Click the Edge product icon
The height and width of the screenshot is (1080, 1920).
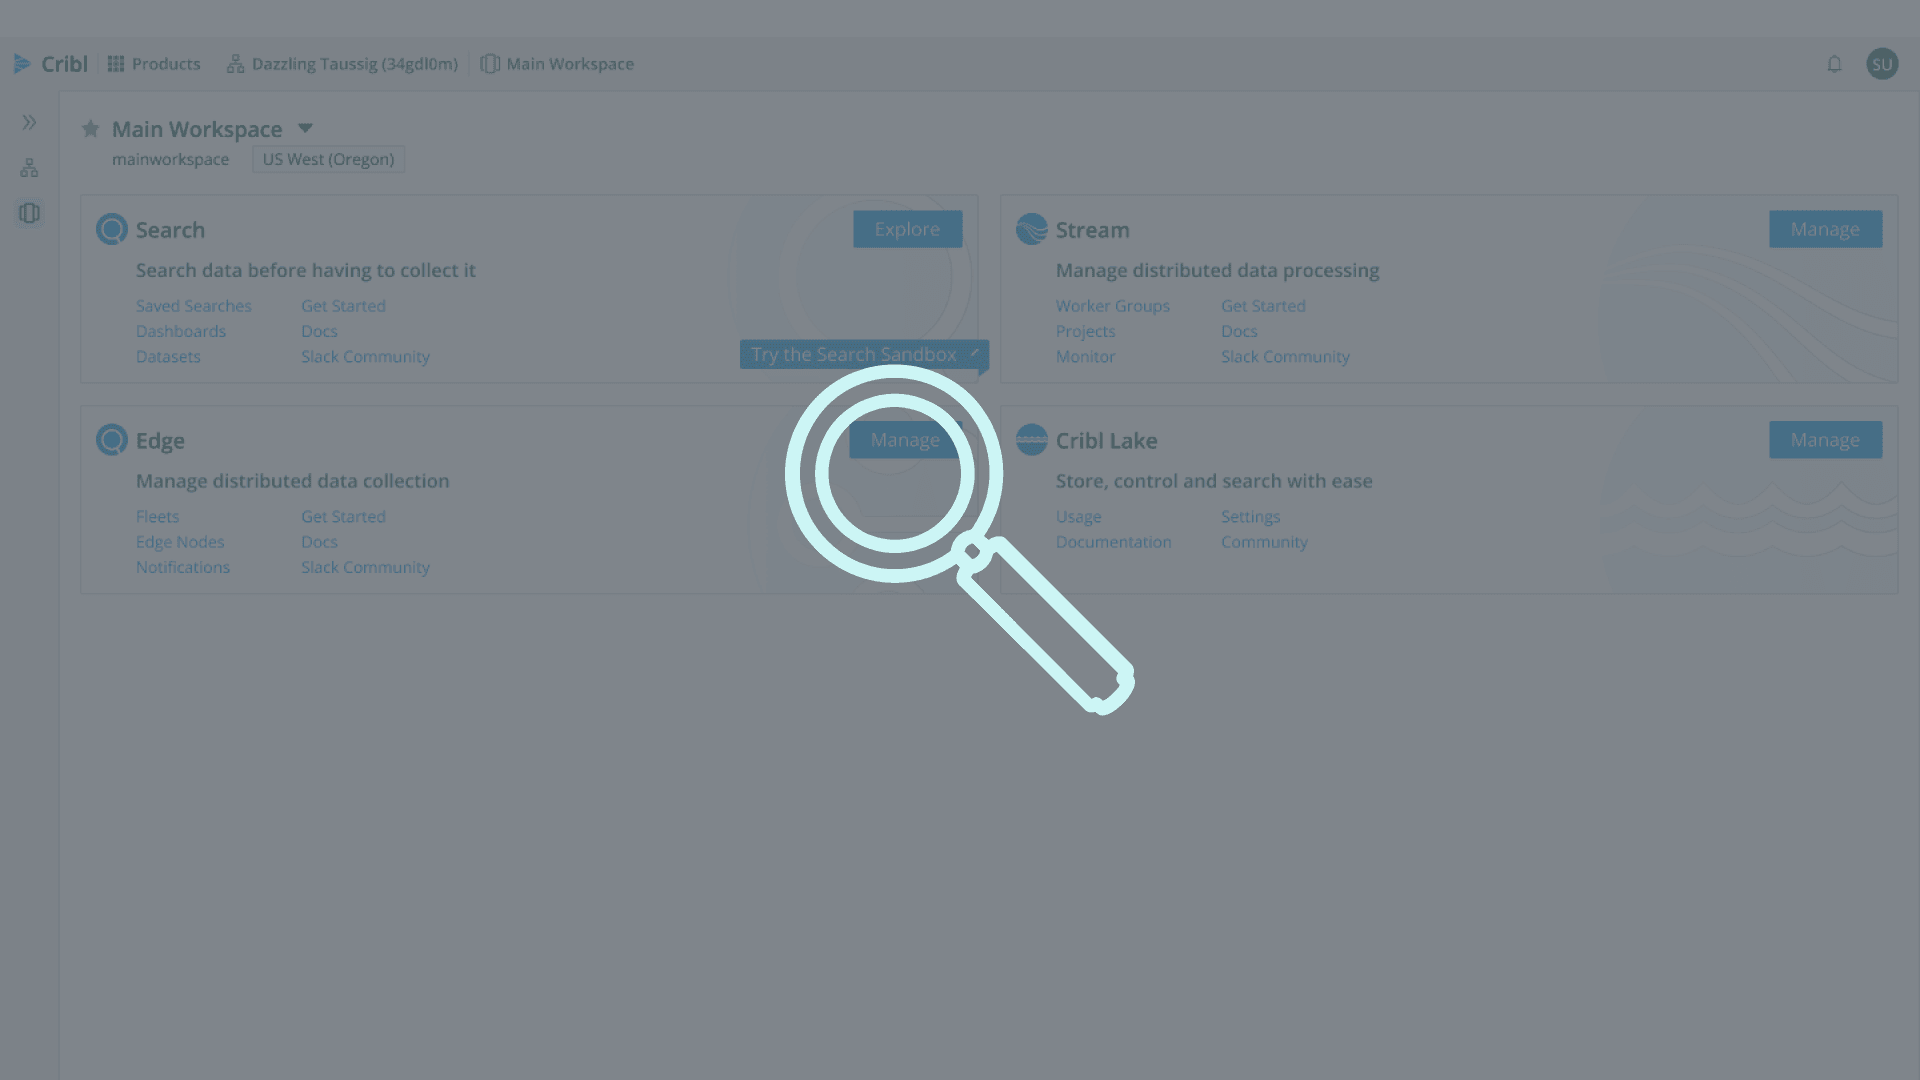pyautogui.click(x=112, y=440)
